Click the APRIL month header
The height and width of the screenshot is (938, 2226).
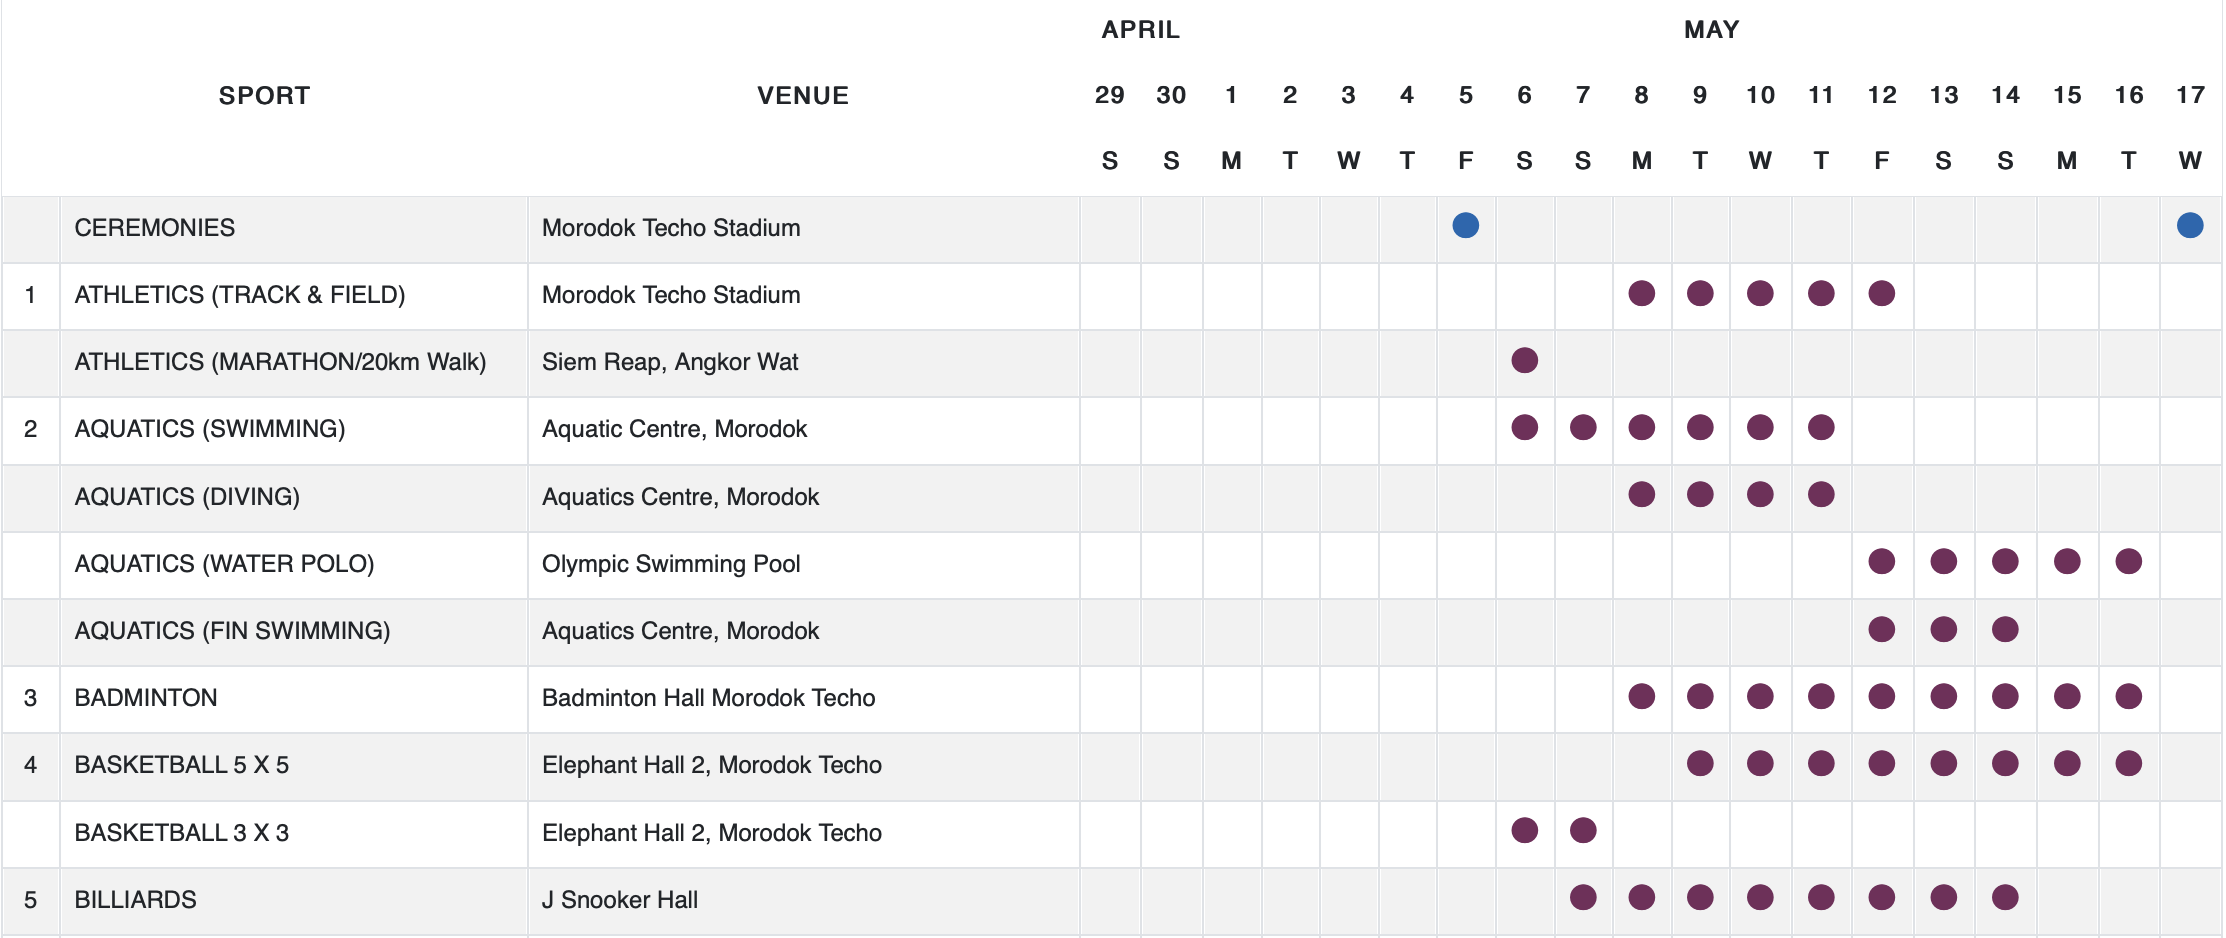pos(1140,30)
